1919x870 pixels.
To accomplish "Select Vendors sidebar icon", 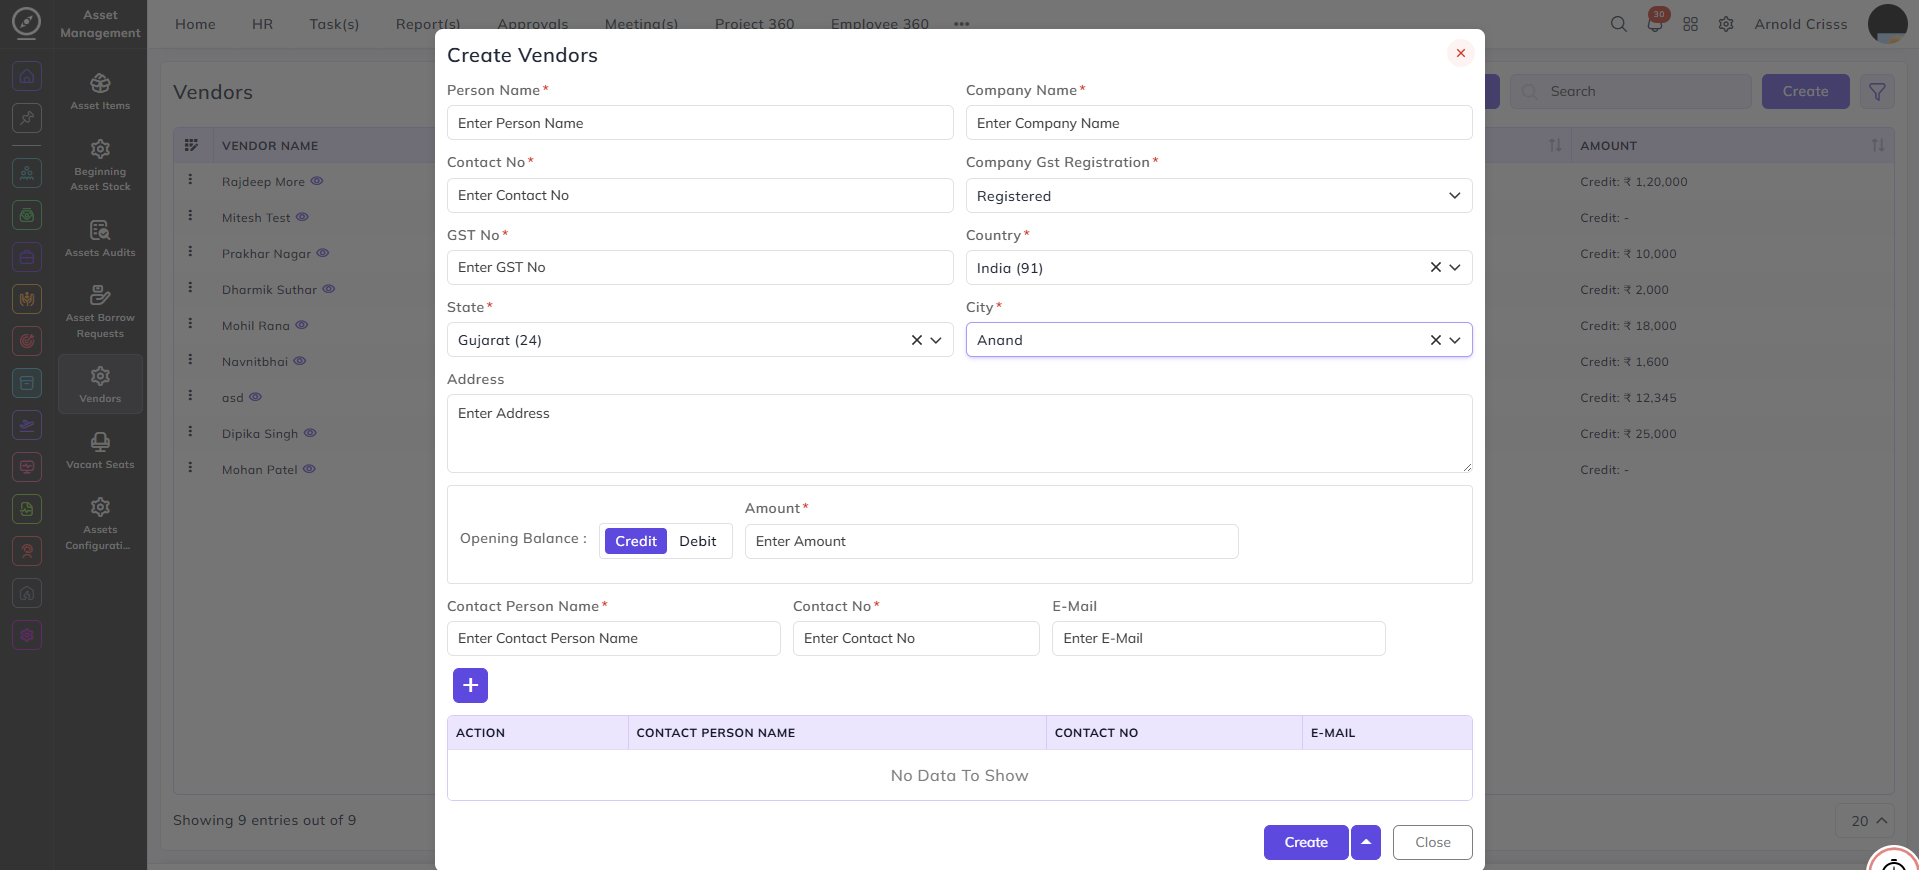I will [x=100, y=384].
